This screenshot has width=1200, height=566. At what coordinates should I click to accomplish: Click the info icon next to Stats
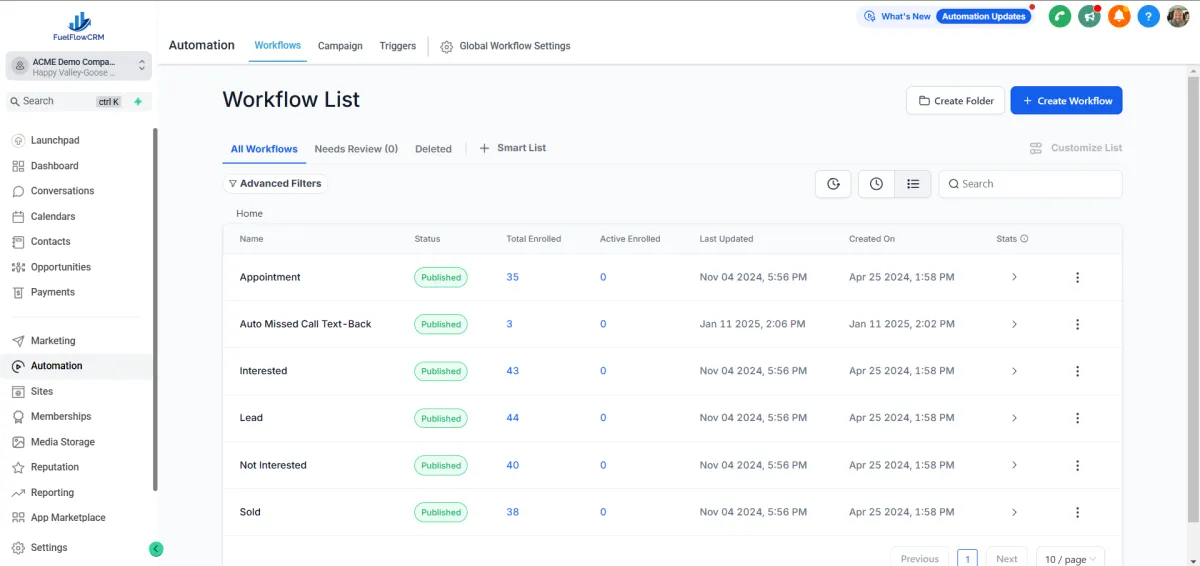1024,239
